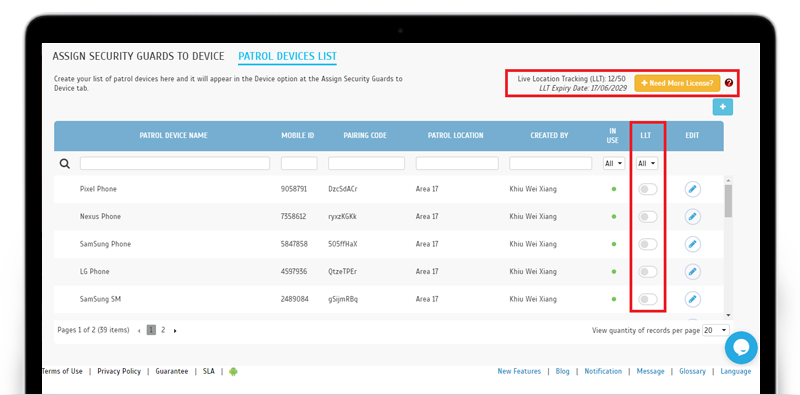Viewport: 800px width, 395px height.
Task: Enable LLT for SamSung Phone
Action: tap(648, 244)
